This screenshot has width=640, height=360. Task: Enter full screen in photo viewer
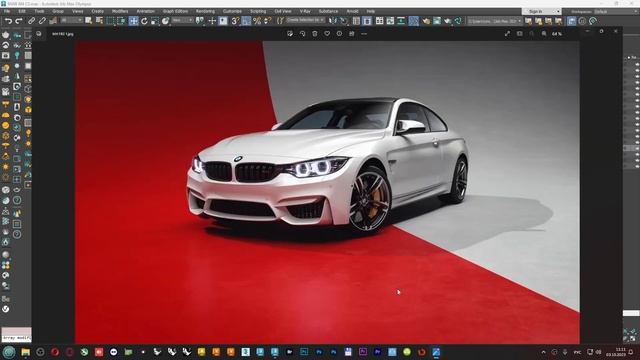pos(507,34)
